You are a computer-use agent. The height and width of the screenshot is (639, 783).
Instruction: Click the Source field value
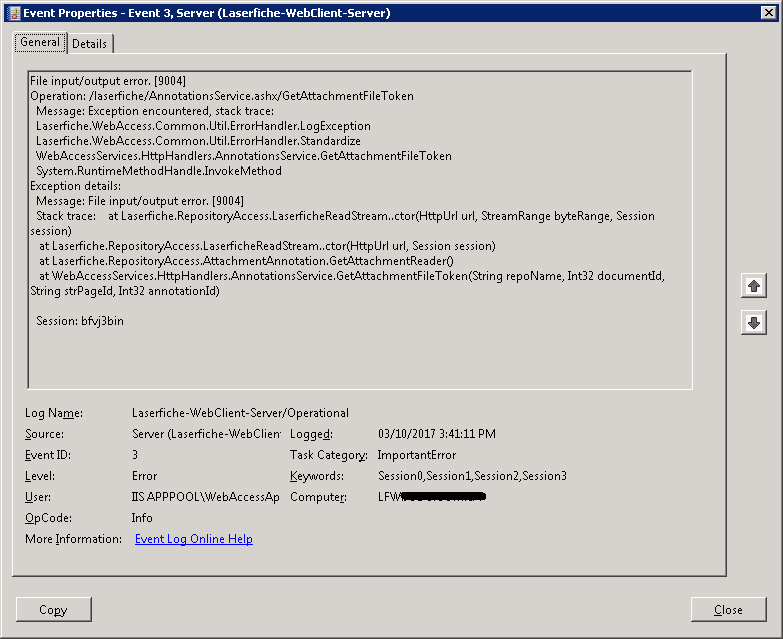pyautogui.click(x=206, y=434)
